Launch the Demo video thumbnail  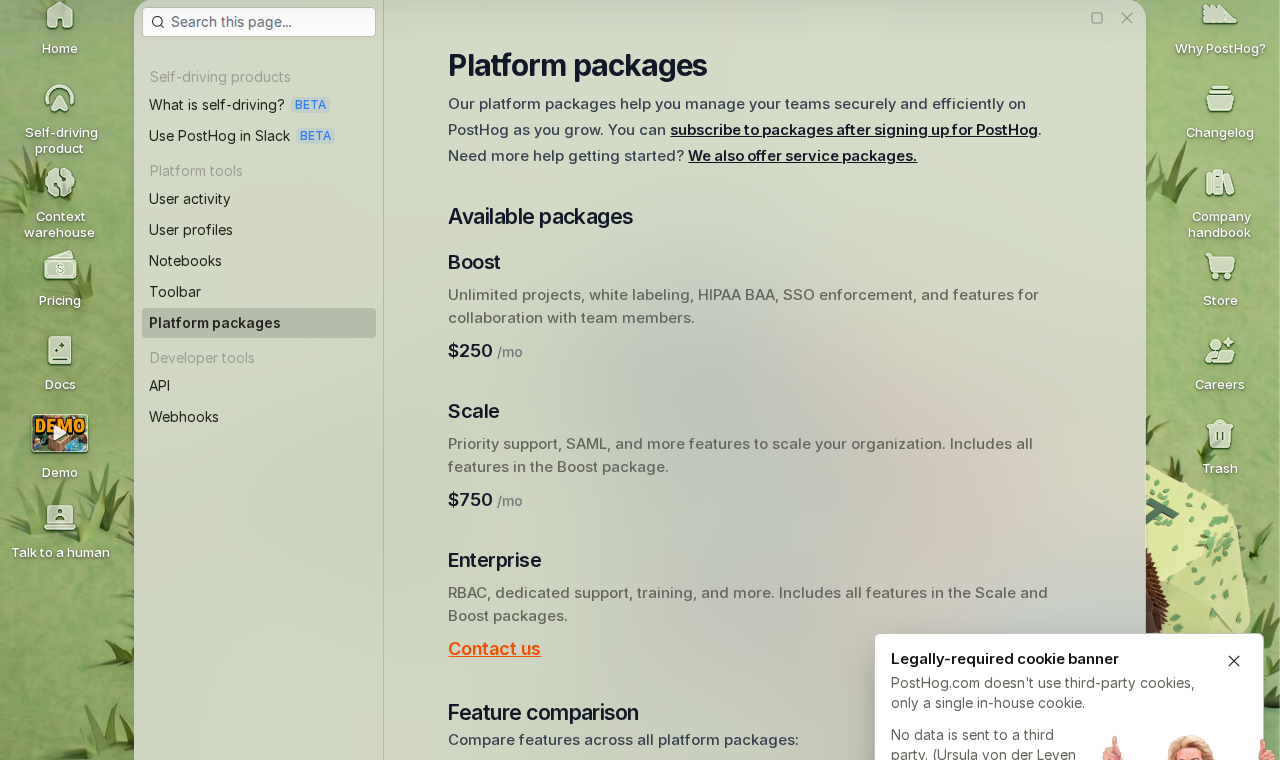(60, 434)
